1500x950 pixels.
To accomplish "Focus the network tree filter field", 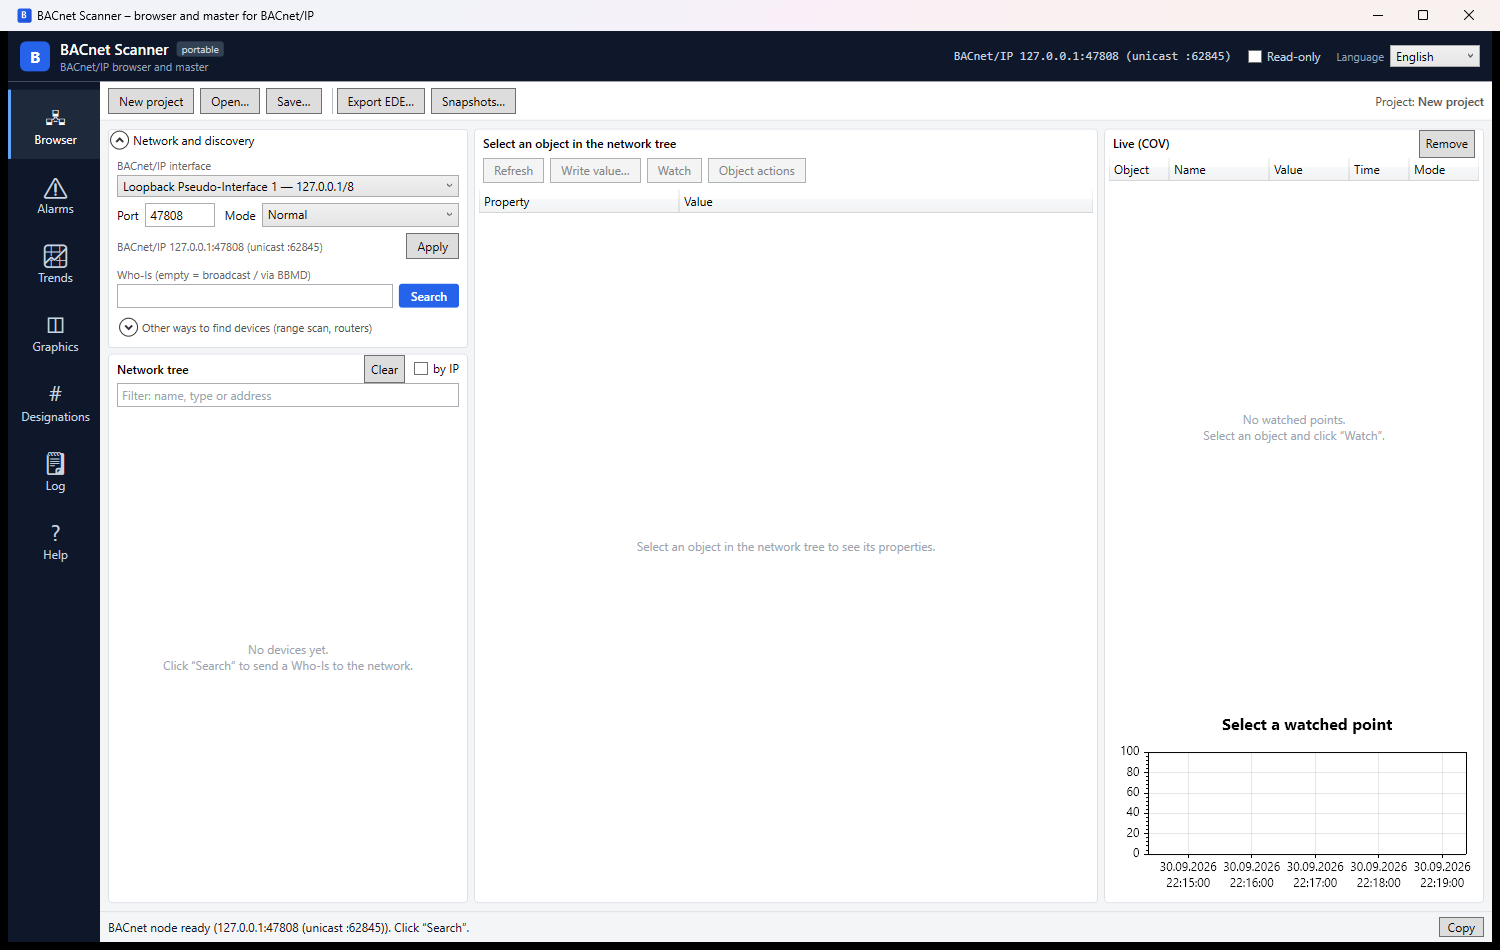I will (x=288, y=396).
